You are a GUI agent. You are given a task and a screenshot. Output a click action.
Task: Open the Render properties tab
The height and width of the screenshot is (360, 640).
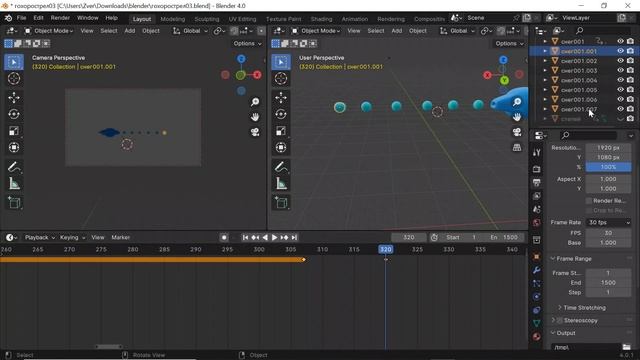coord(537,169)
